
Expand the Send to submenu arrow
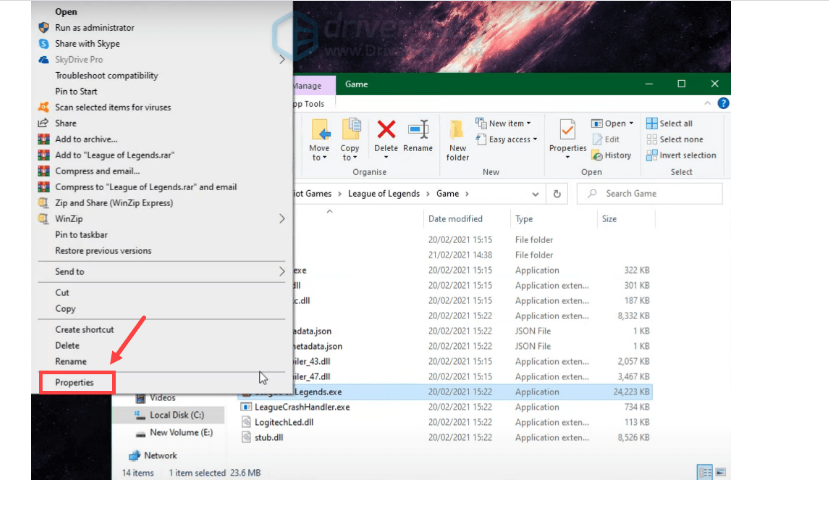[x=282, y=272]
